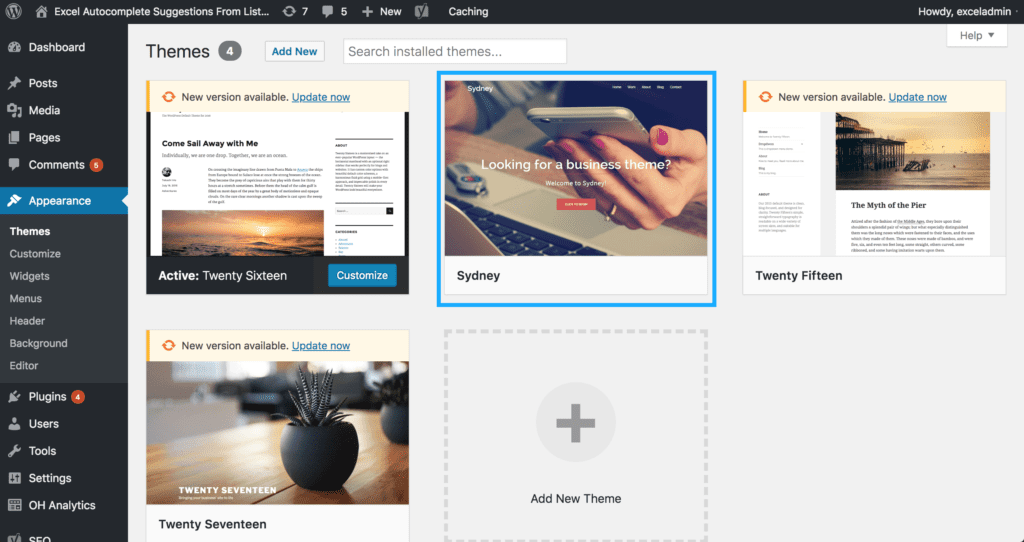This screenshot has height=542, width=1024.
Task: Open the Themes submenu item
Action: 30,231
